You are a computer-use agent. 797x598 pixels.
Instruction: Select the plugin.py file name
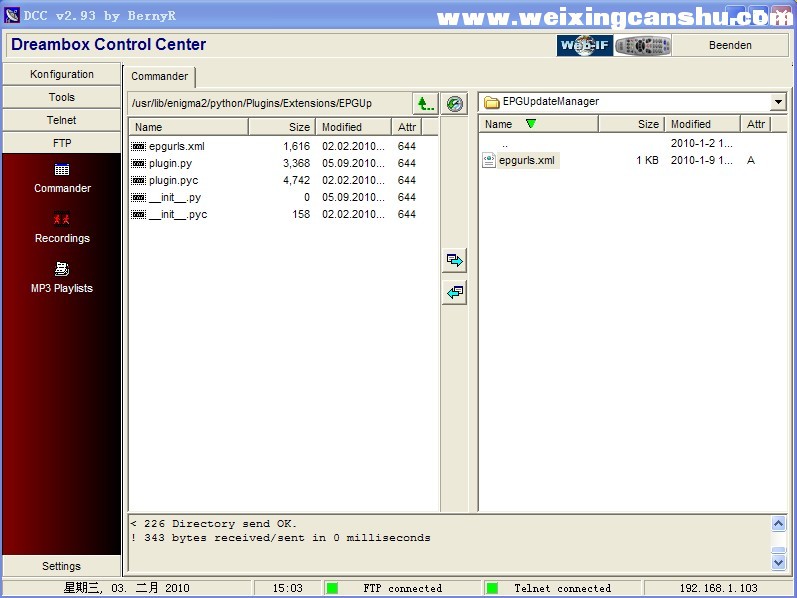point(171,163)
